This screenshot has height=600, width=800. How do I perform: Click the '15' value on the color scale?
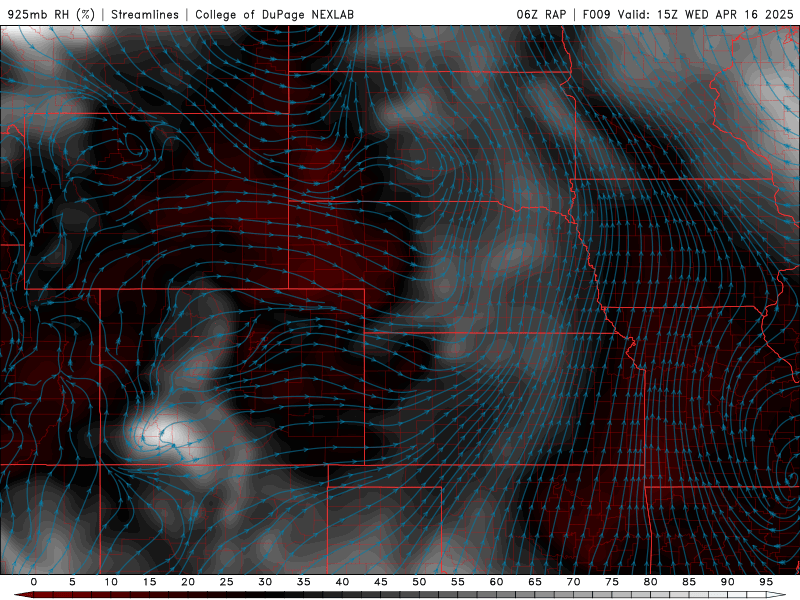pos(149,582)
